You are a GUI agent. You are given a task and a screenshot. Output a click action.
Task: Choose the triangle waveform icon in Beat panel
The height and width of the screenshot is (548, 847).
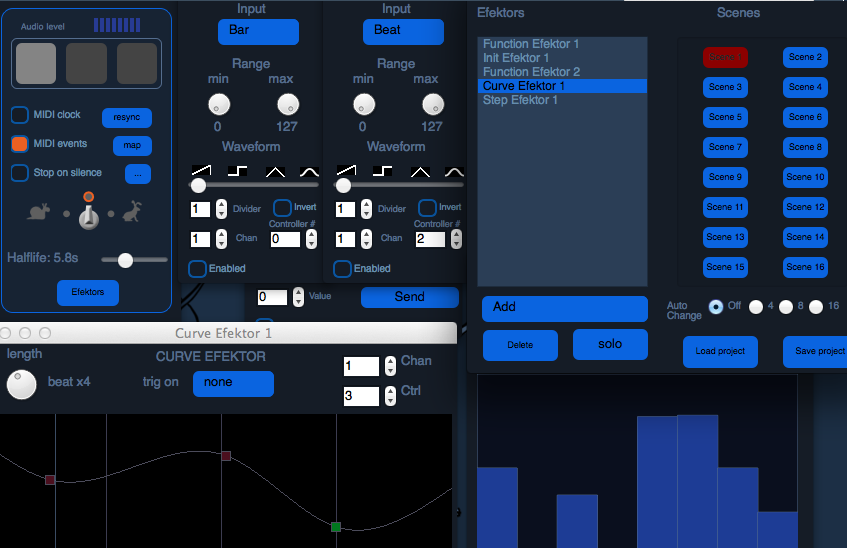tap(418, 171)
